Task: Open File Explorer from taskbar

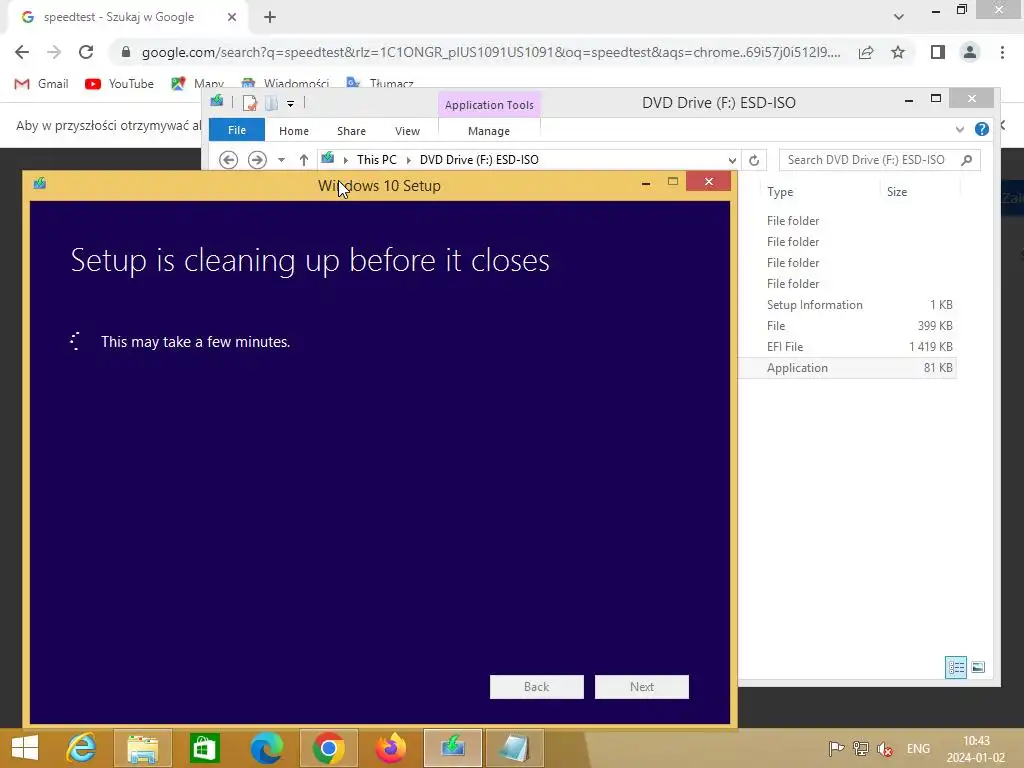Action: click(143, 748)
